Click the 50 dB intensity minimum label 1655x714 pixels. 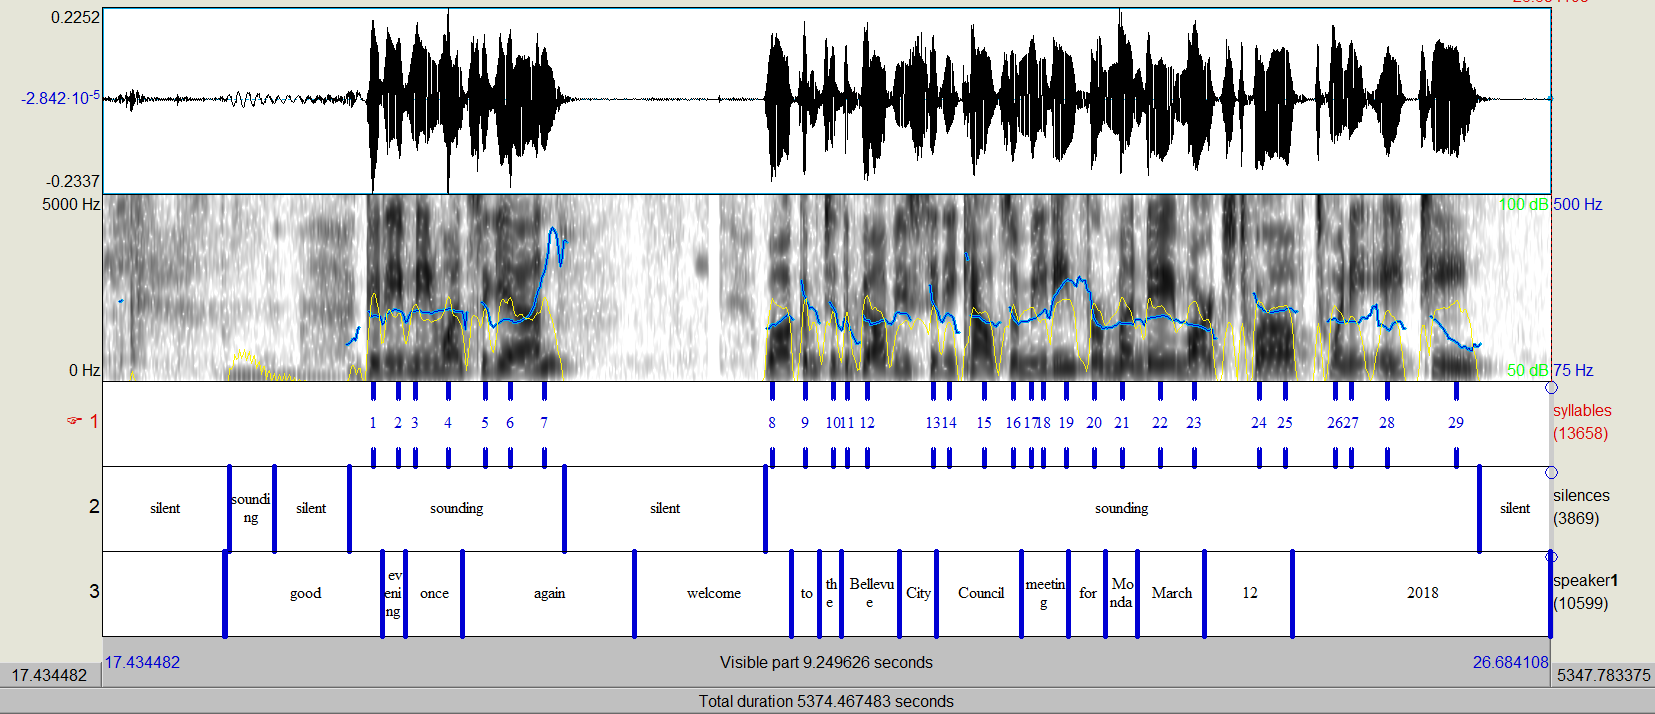1527,370
